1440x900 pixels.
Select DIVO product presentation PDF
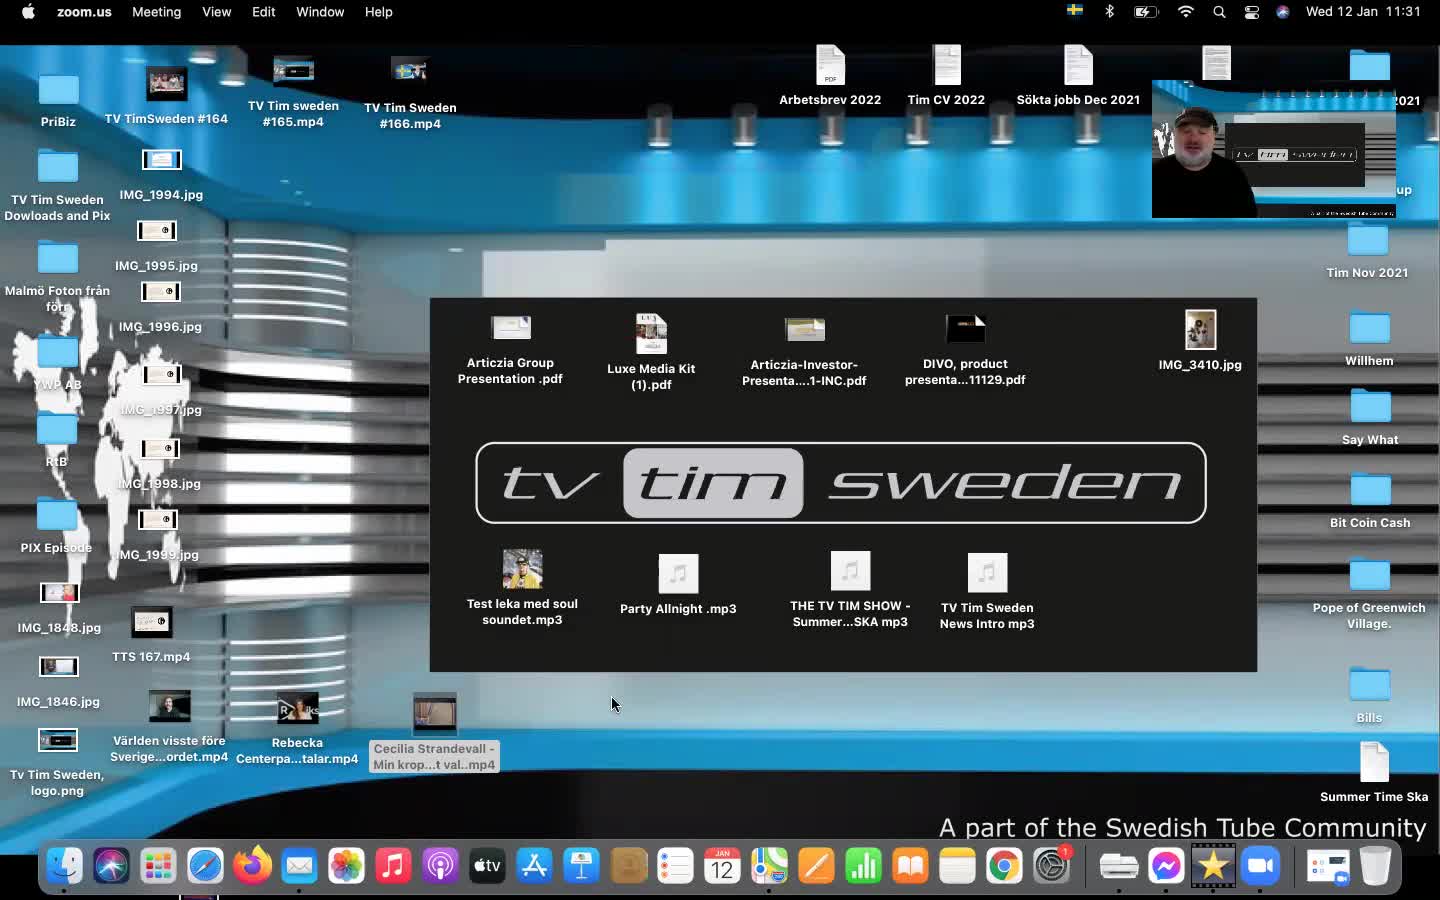(x=965, y=350)
